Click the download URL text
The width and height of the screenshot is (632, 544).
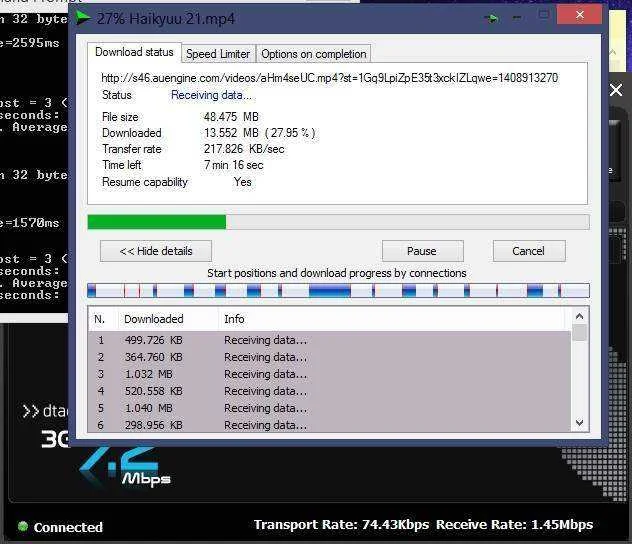point(330,78)
